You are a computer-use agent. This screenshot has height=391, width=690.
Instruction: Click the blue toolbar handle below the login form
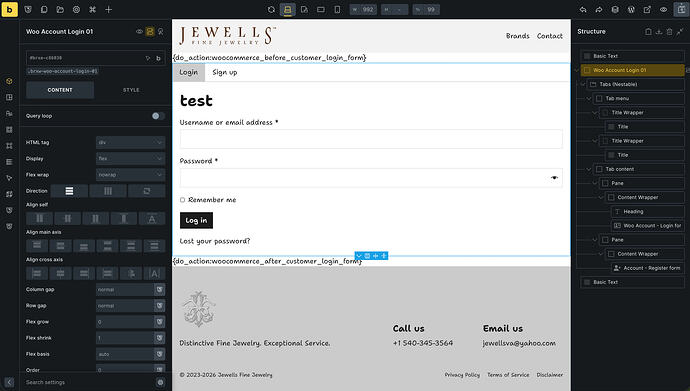(371, 256)
